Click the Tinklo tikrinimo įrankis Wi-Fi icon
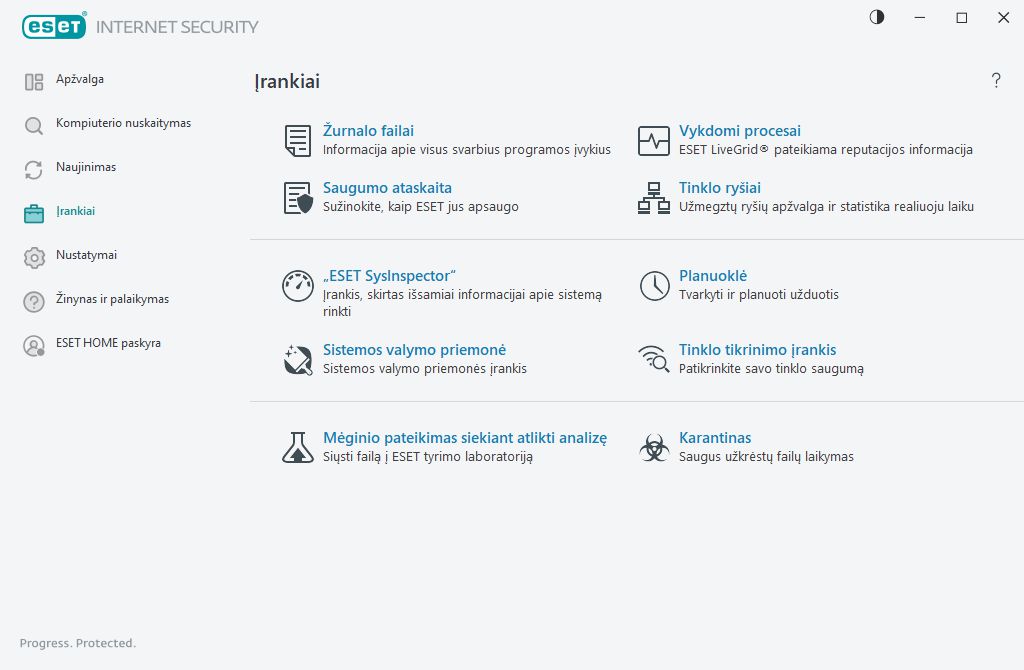This screenshot has width=1024, height=670. pyautogui.click(x=654, y=360)
